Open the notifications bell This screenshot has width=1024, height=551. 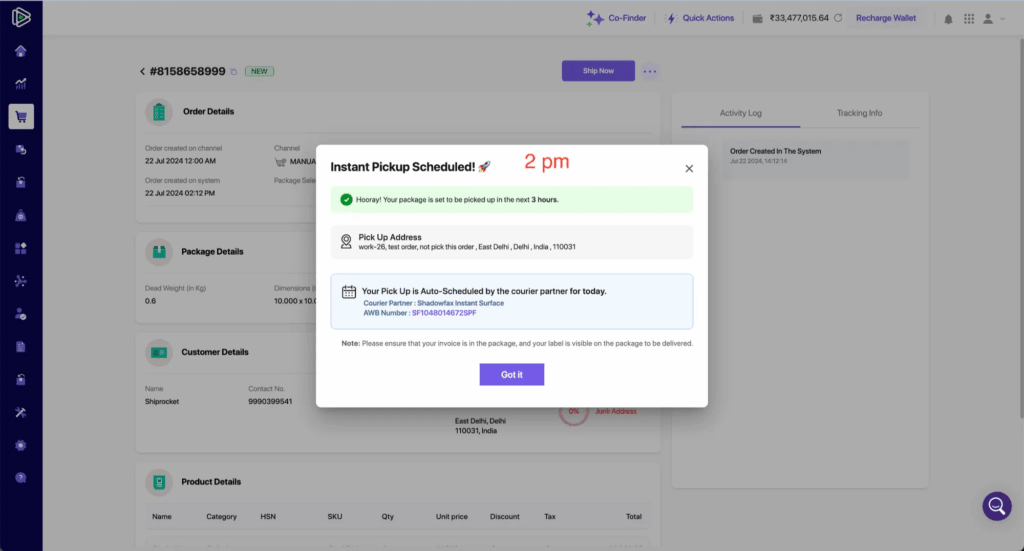click(948, 18)
